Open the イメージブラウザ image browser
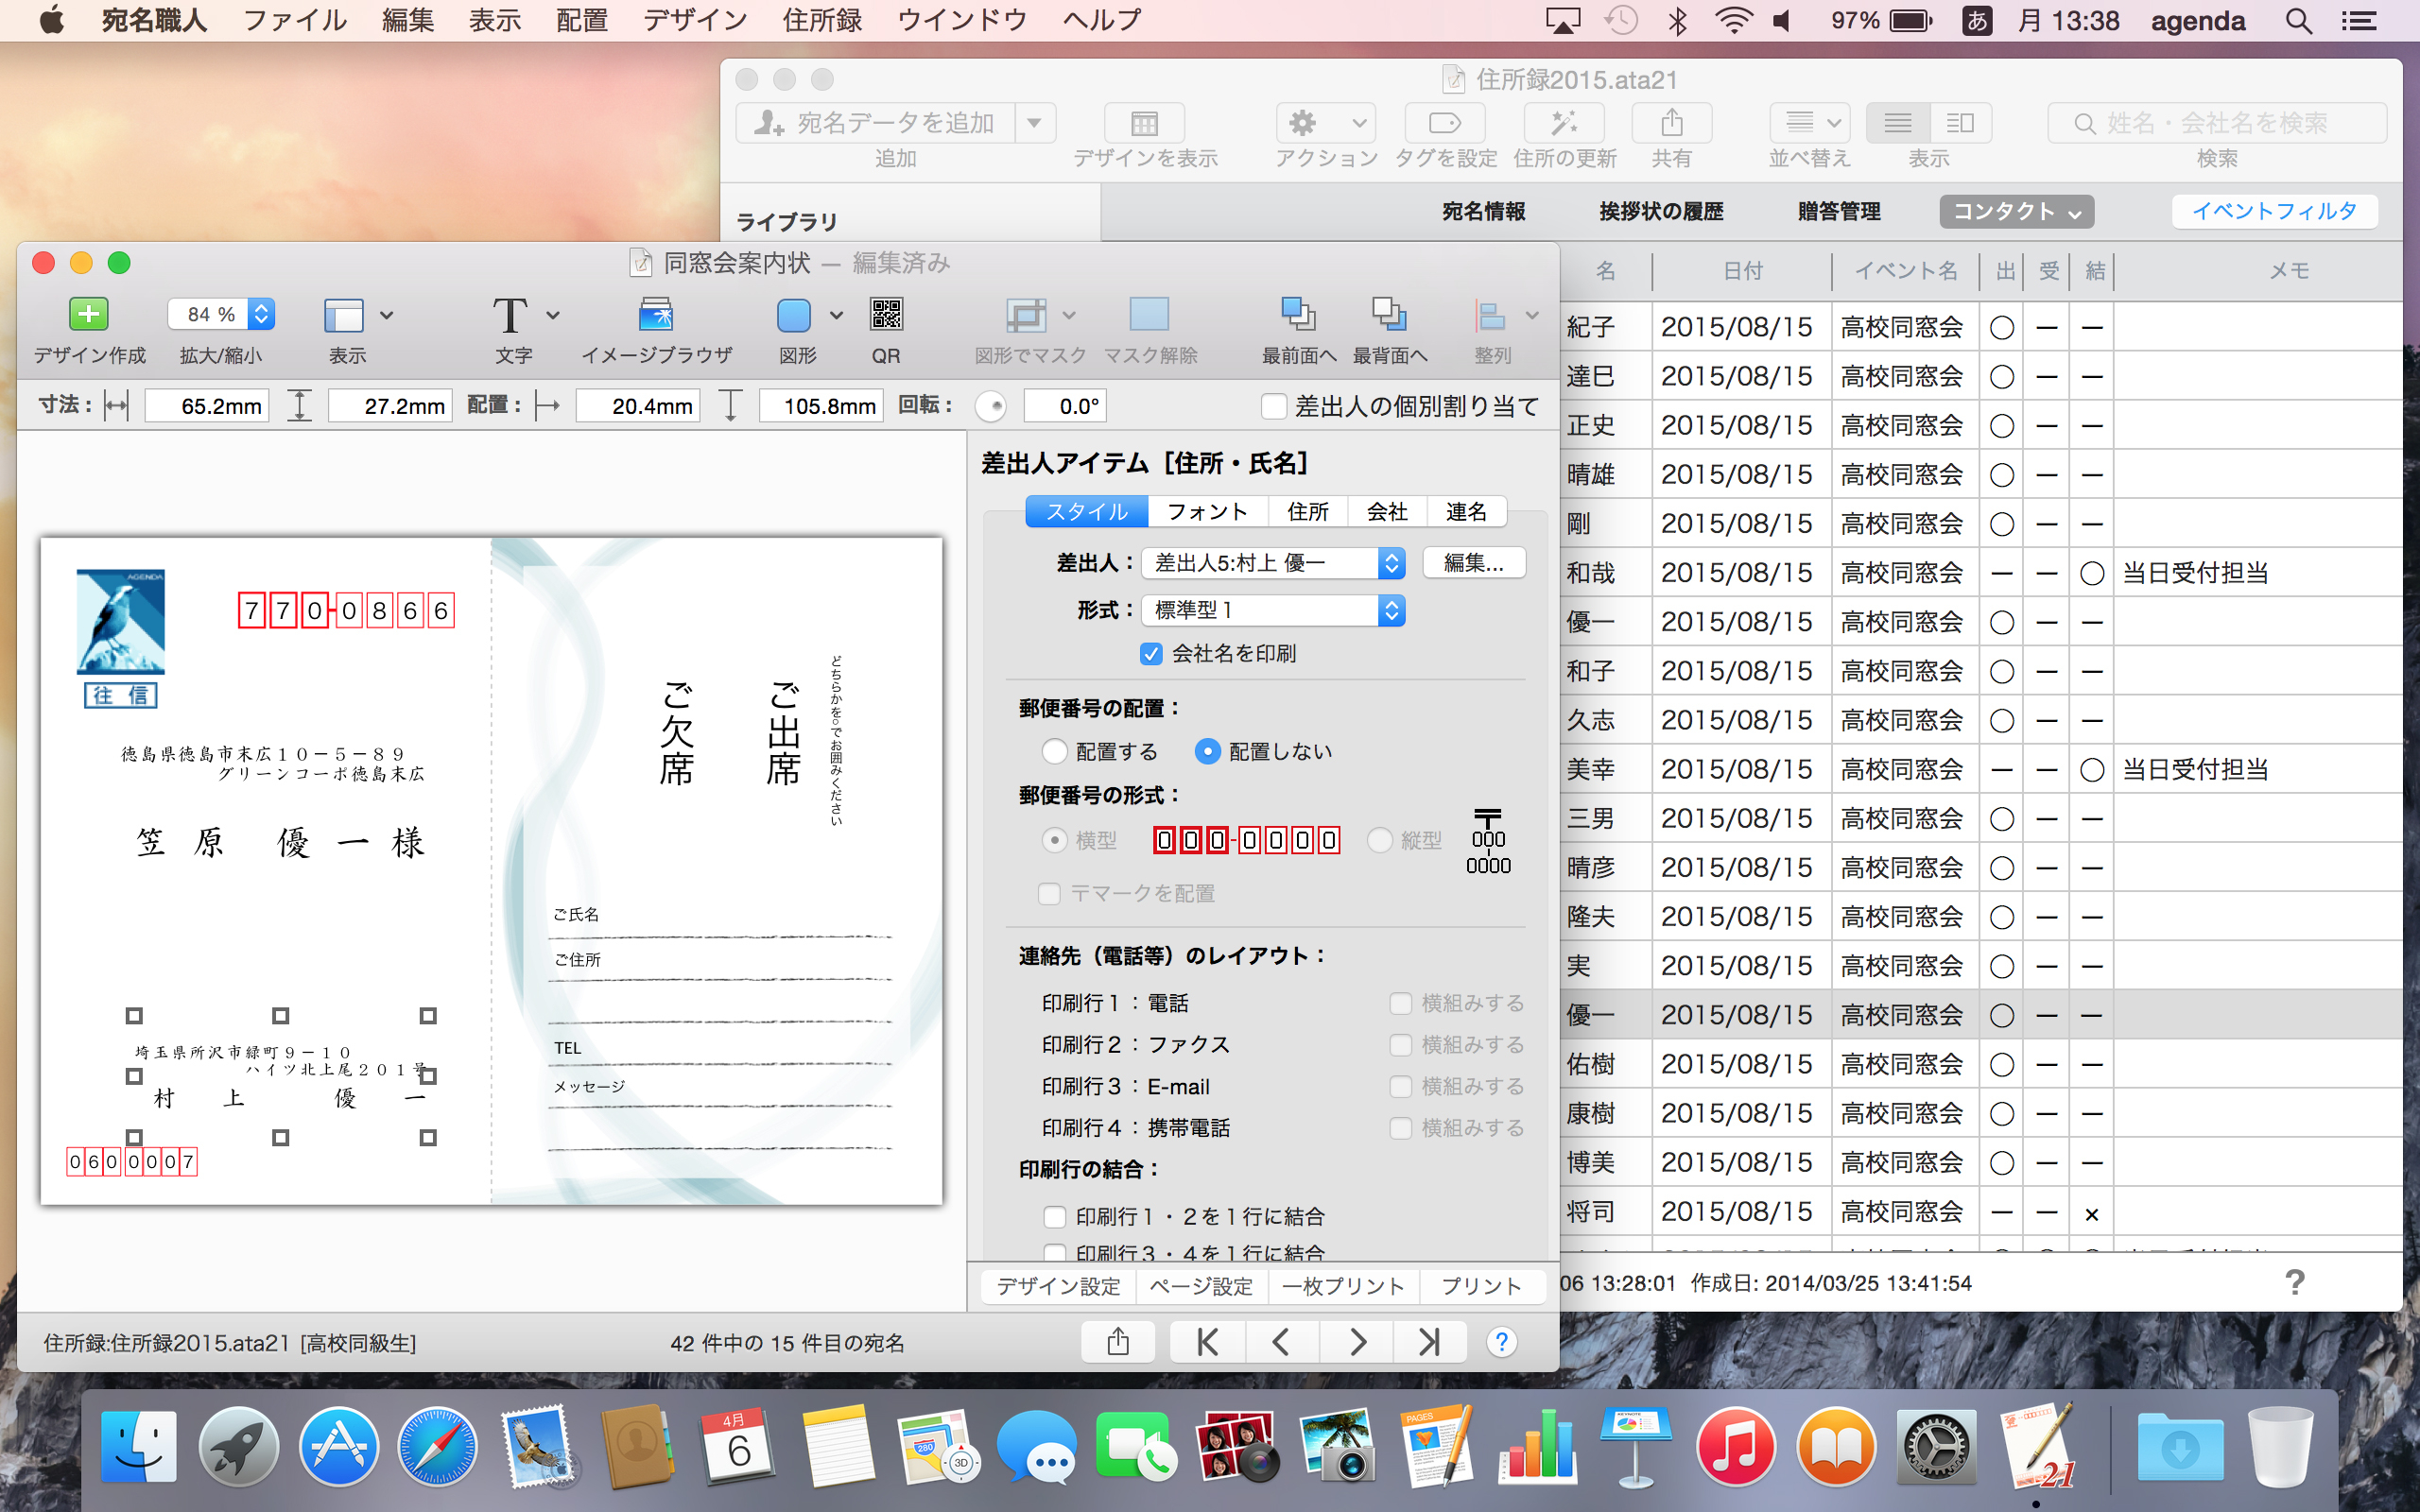 (656, 315)
